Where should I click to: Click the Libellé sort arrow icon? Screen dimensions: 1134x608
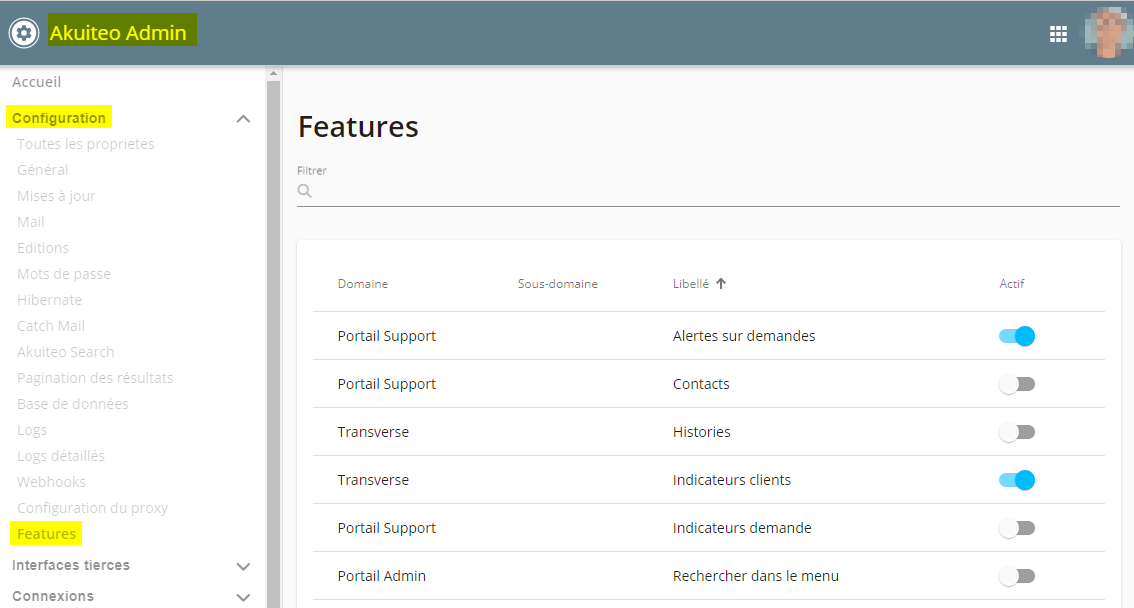point(721,284)
